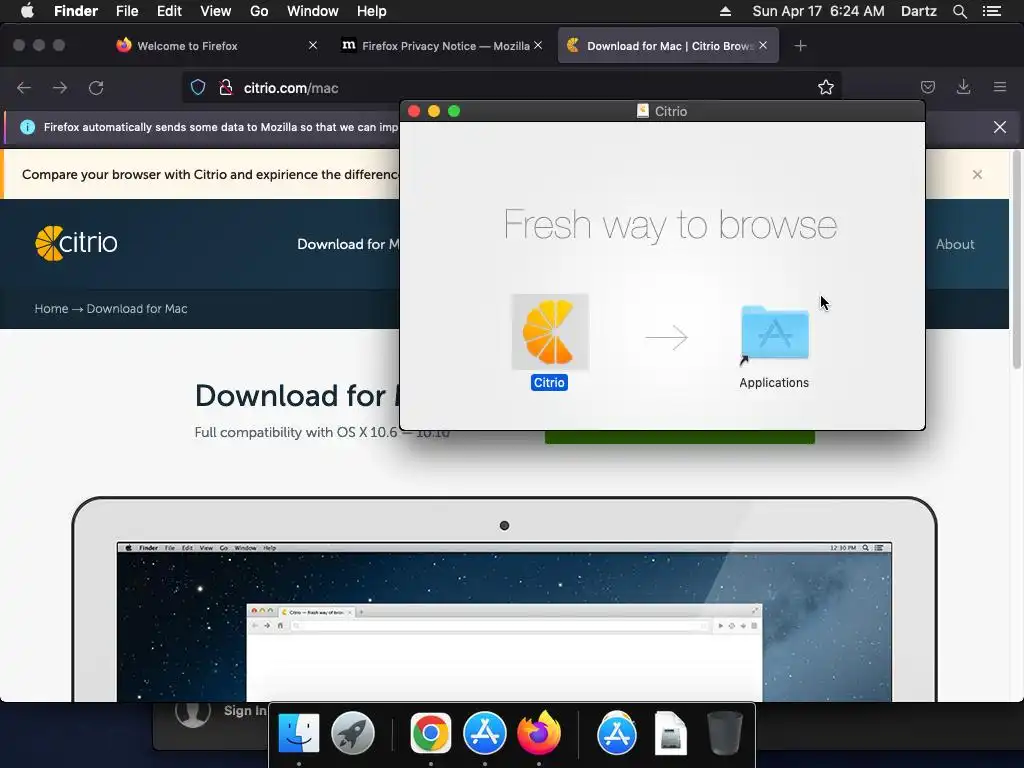The image size is (1024, 768).
Task: Open Control Center list icon in menu bar
Action: point(992,11)
